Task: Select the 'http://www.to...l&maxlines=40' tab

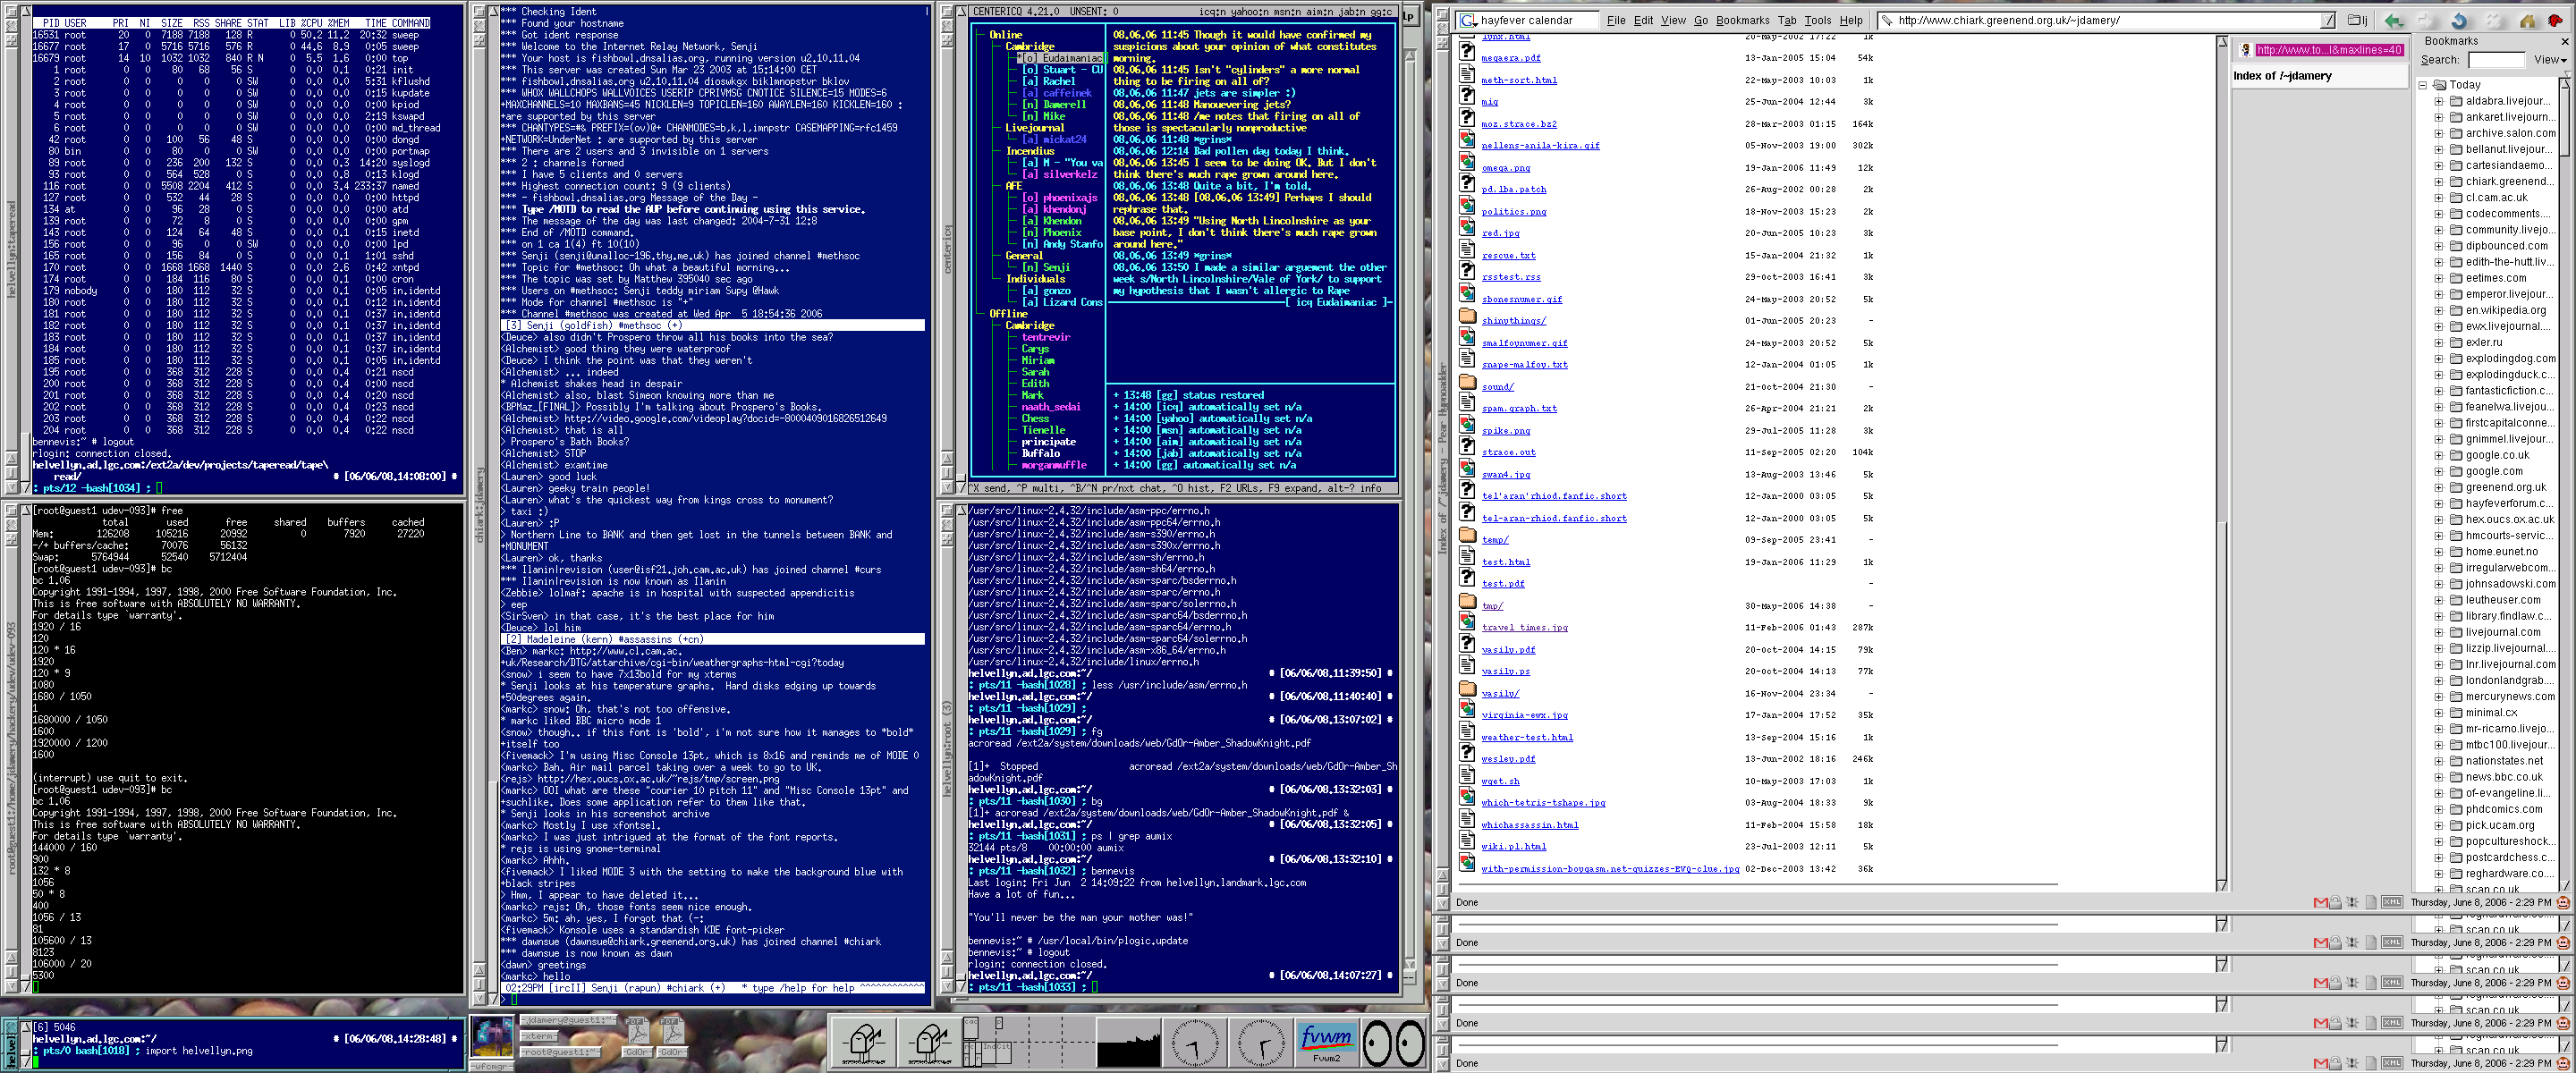Action: tap(2319, 50)
